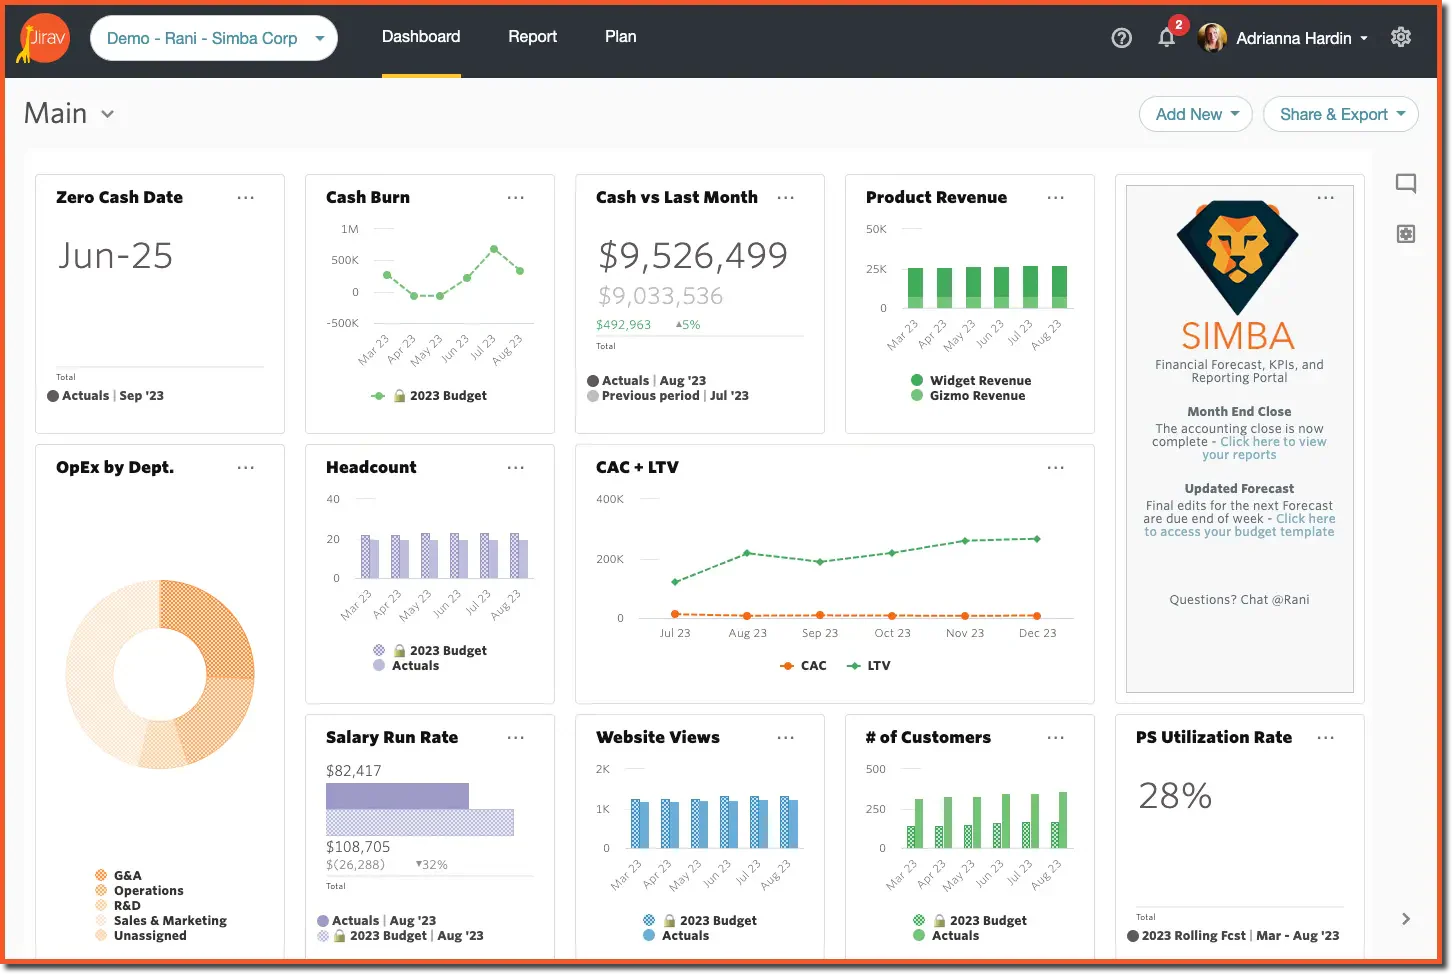The width and height of the screenshot is (1452, 974).
Task: Open Cash vs Last Month options menu
Action: click(x=786, y=198)
